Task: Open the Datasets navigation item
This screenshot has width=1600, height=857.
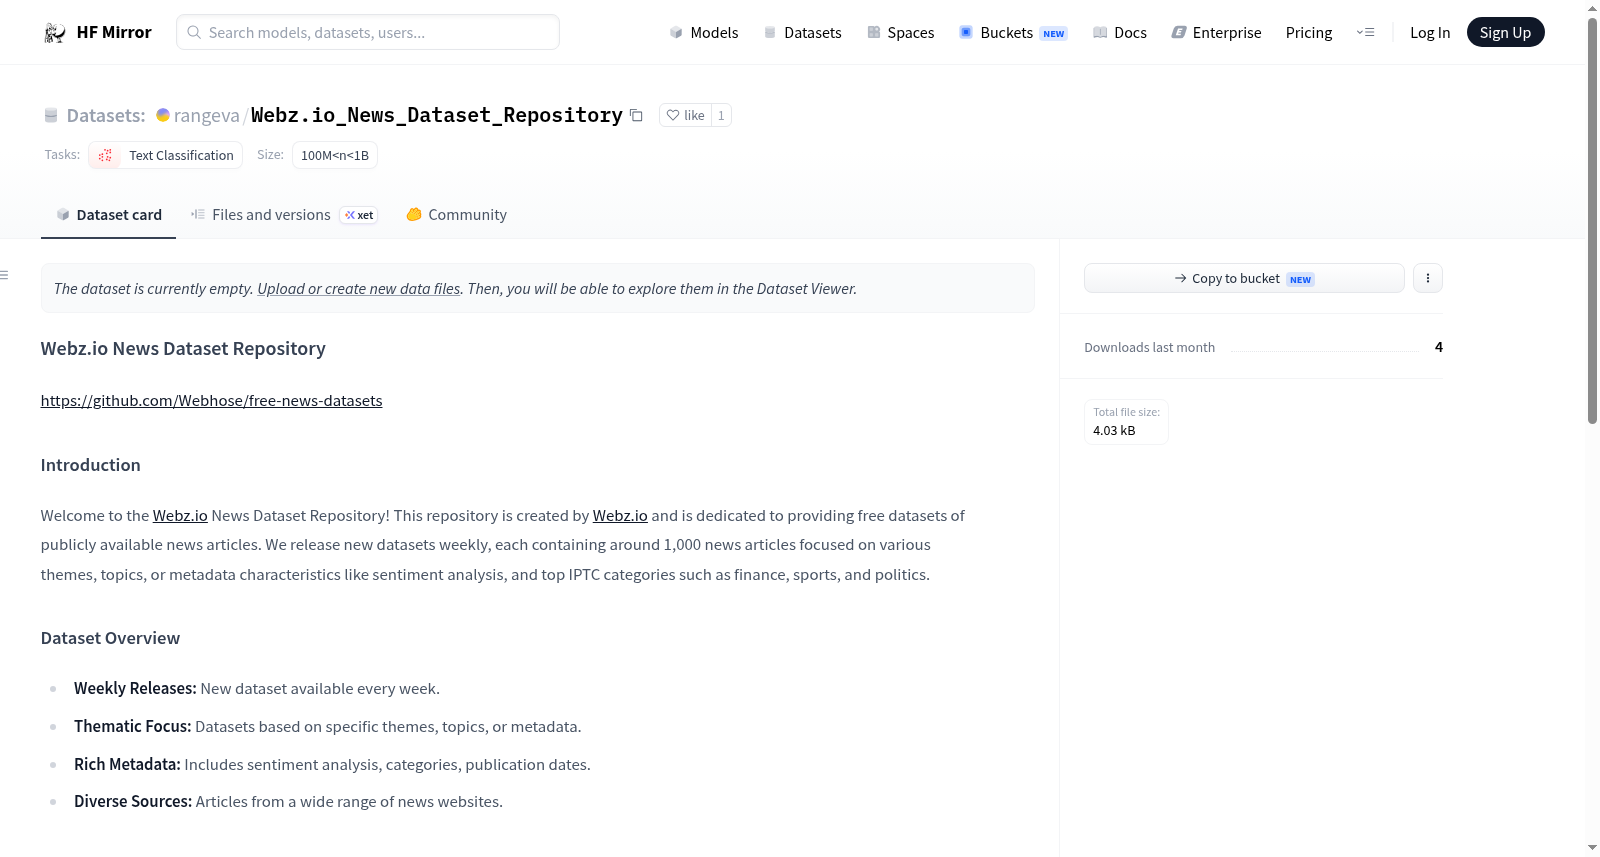Action: click(802, 32)
